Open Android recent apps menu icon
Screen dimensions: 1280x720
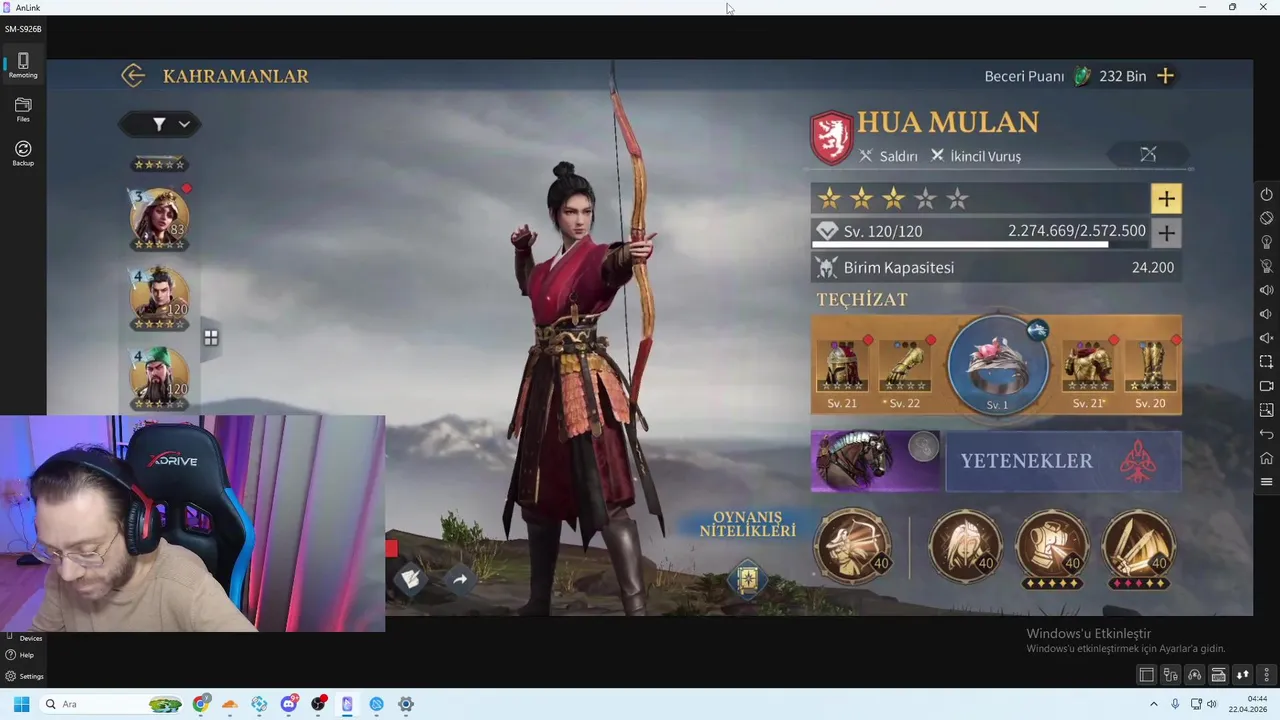pos(1266,482)
